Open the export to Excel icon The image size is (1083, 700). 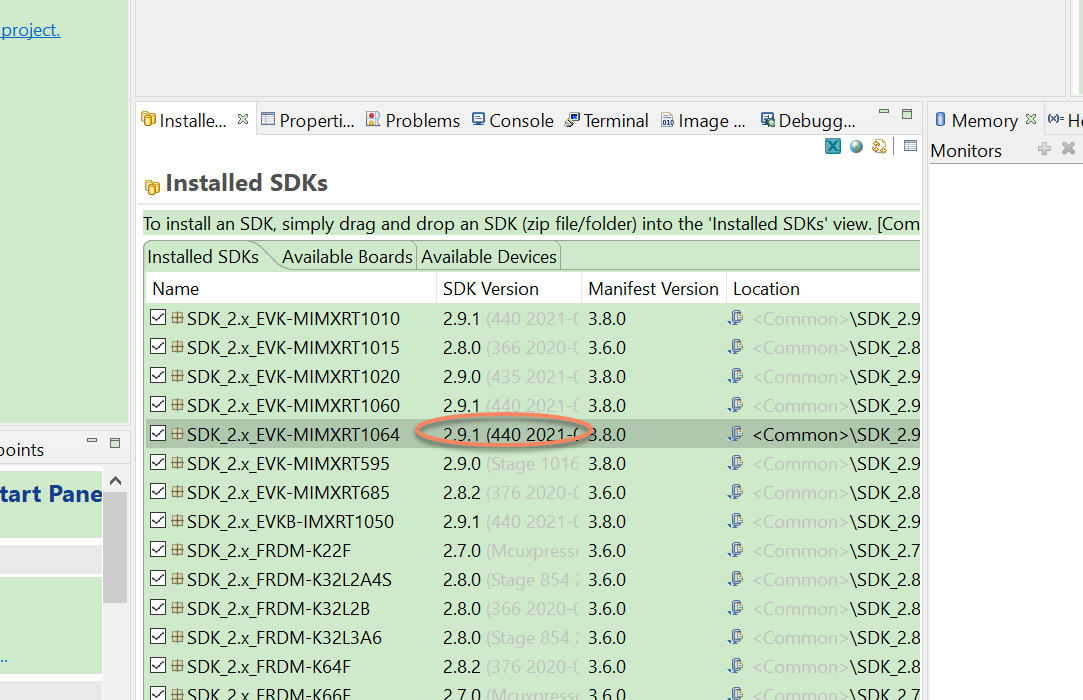pyautogui.click(x=833, y=146)
